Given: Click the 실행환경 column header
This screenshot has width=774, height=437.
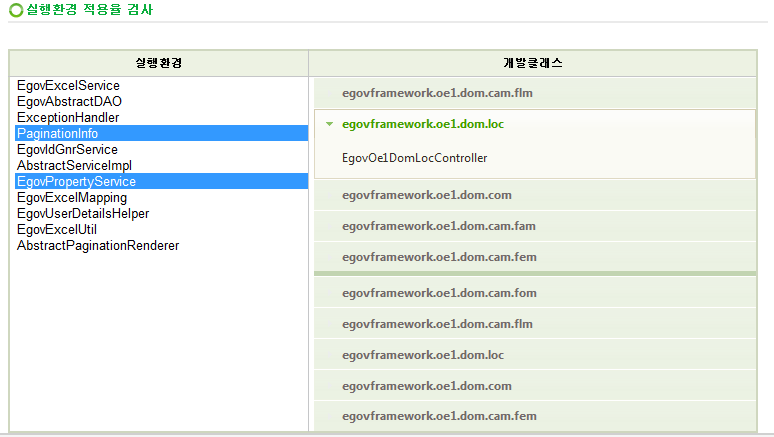Looking at the screenshot, I should point(158,63).
